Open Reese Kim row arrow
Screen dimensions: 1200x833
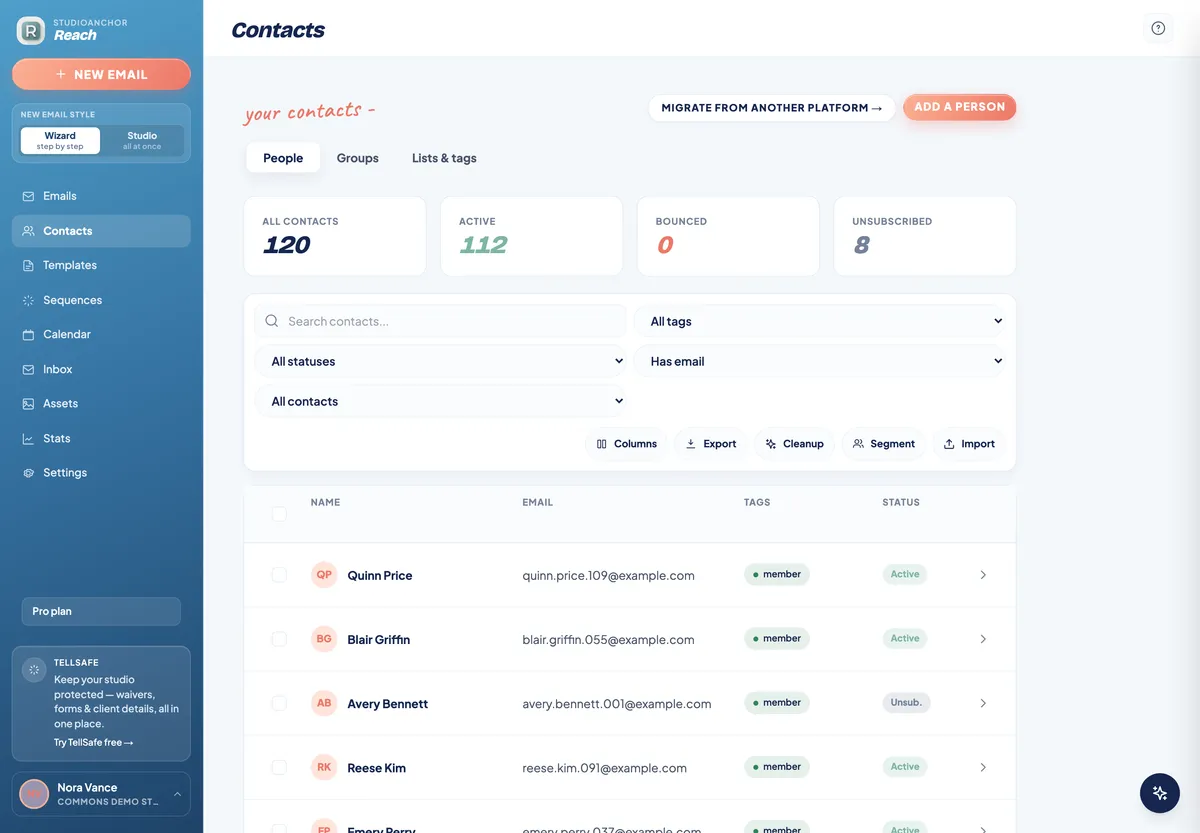coord(983,767)
